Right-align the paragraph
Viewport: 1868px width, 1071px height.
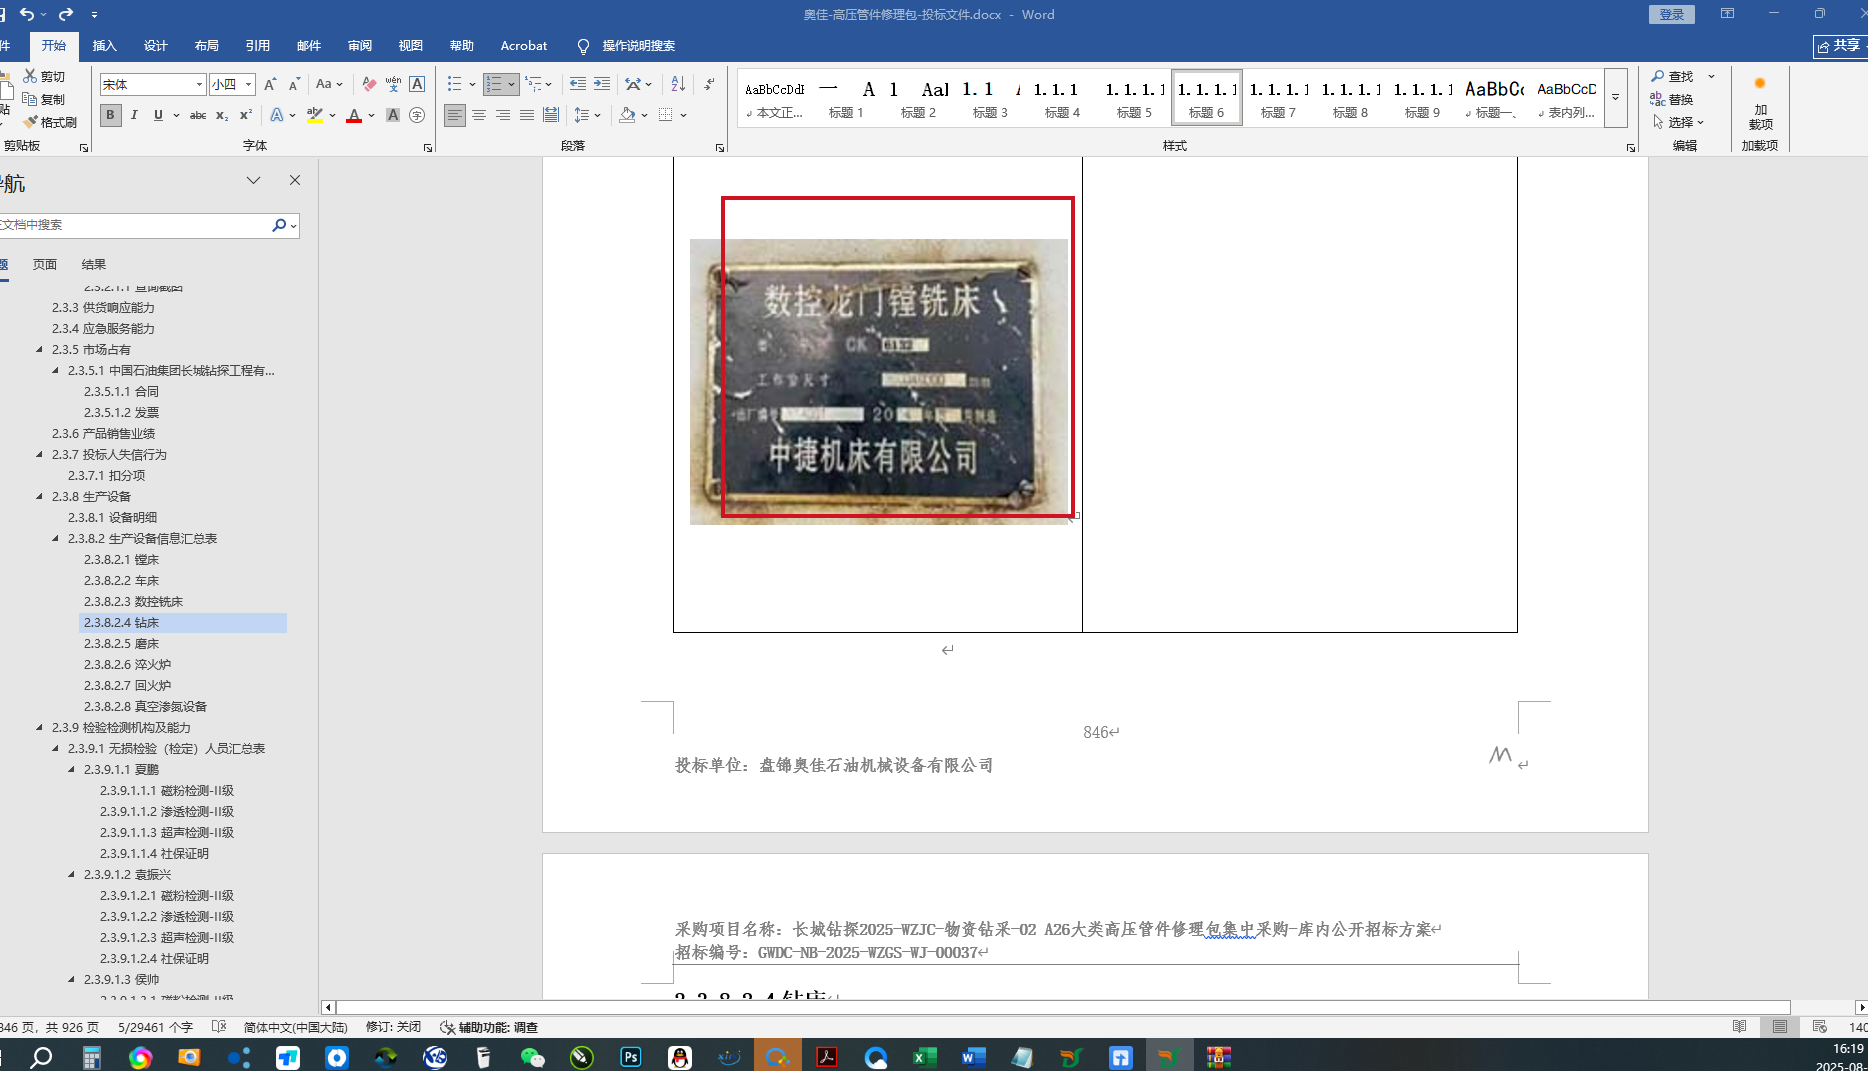click(x=503, y=115)
